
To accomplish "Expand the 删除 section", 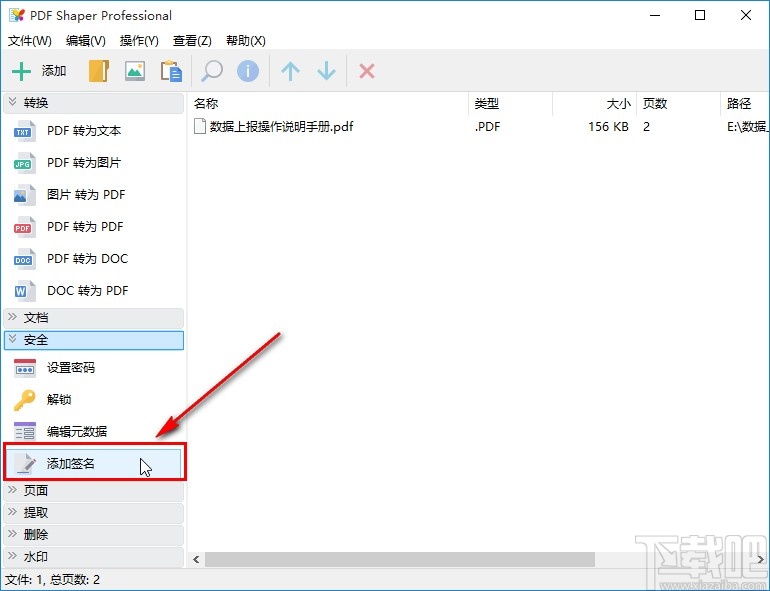I will [x=93, y=535].
